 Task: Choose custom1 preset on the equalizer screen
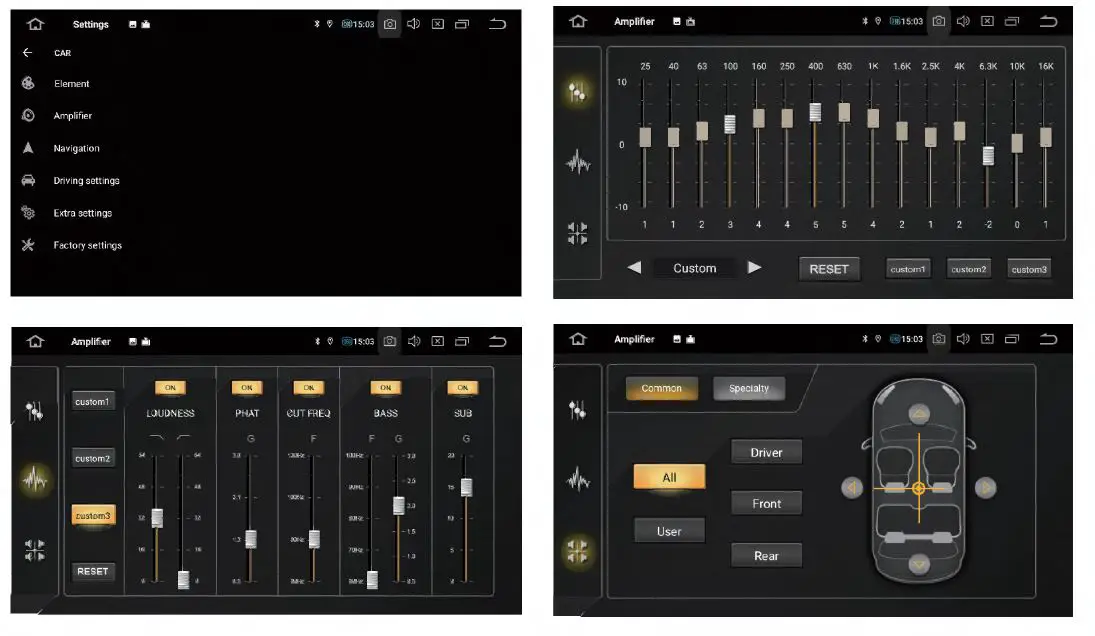coord(908,269)
